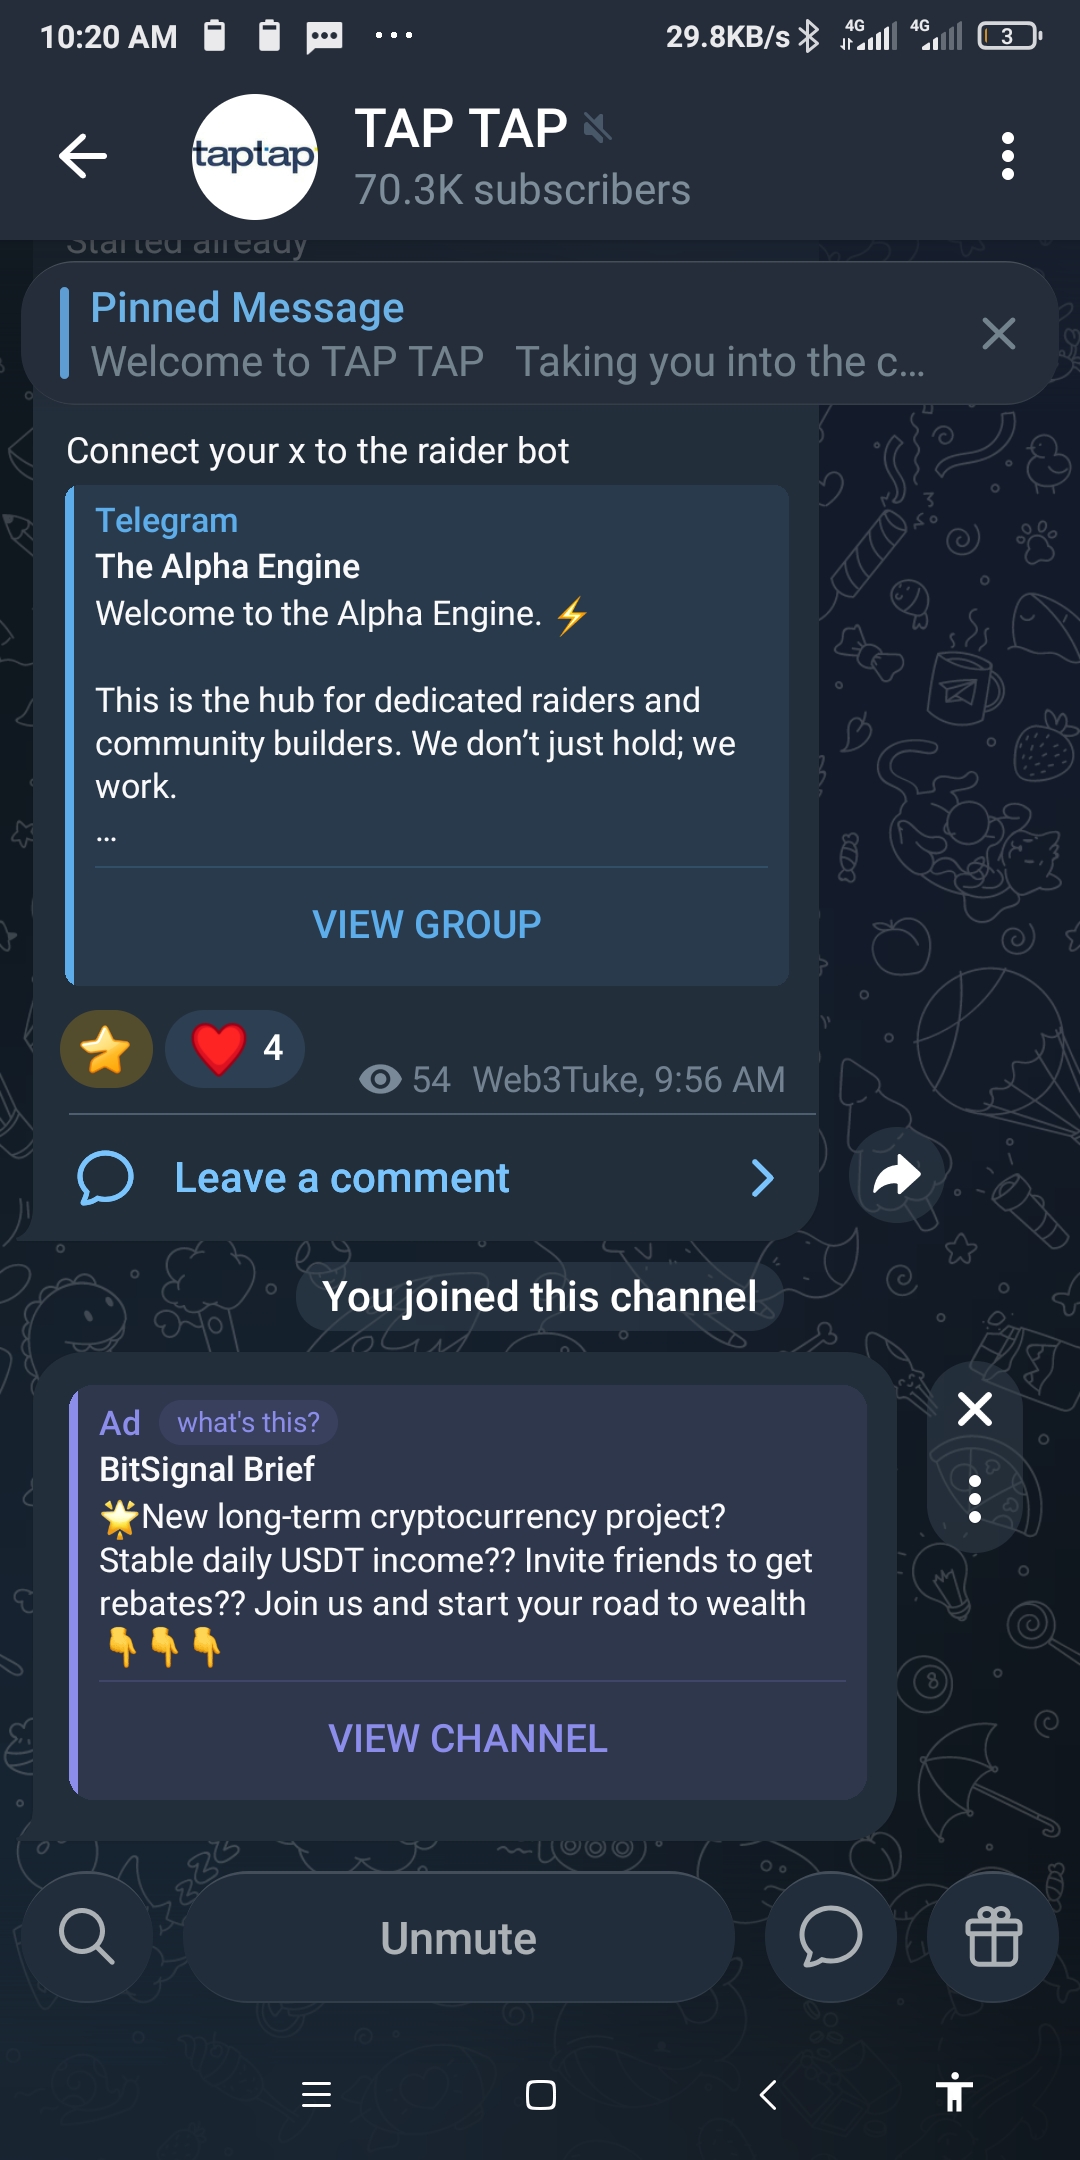Open ad options three-dot menu

tap(974, 1499)
